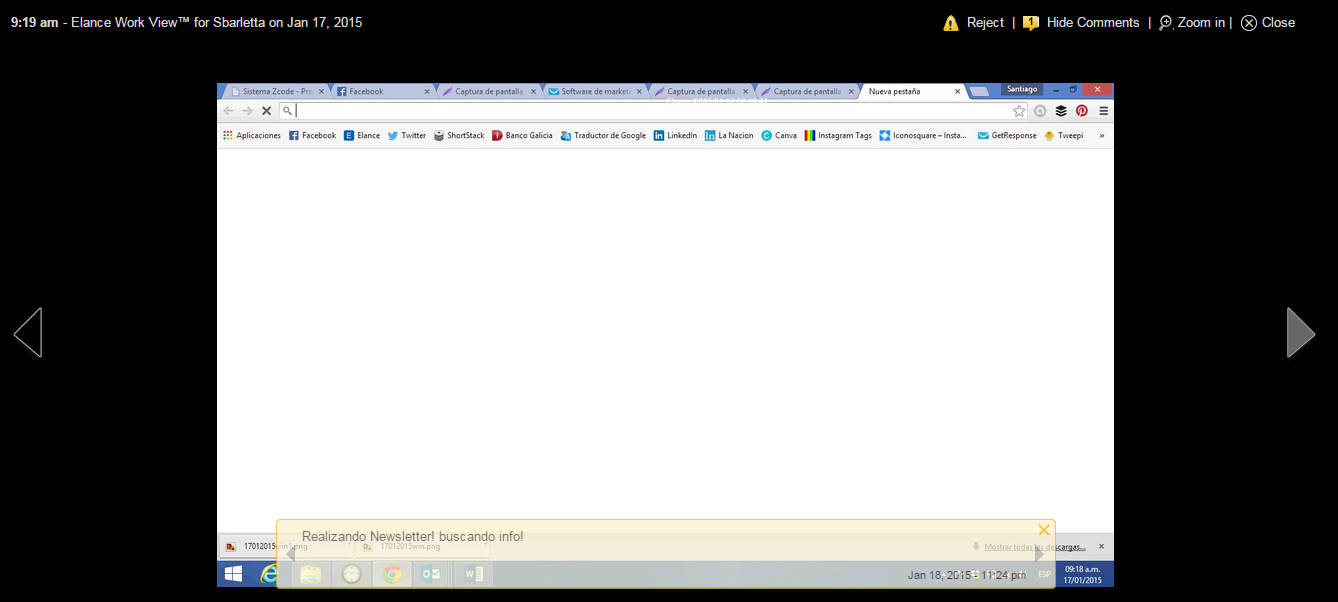Click into the Chrome address bar
1338x602 pixels.
point(653,111)
